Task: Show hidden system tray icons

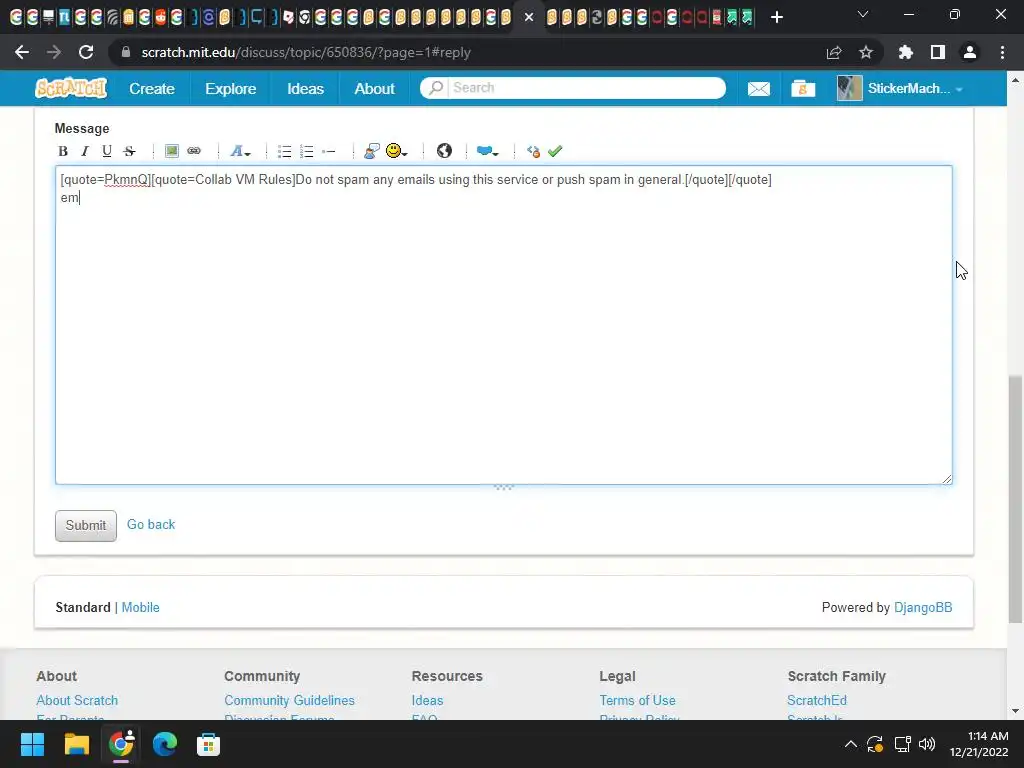Action: click(x=850, y=744)
